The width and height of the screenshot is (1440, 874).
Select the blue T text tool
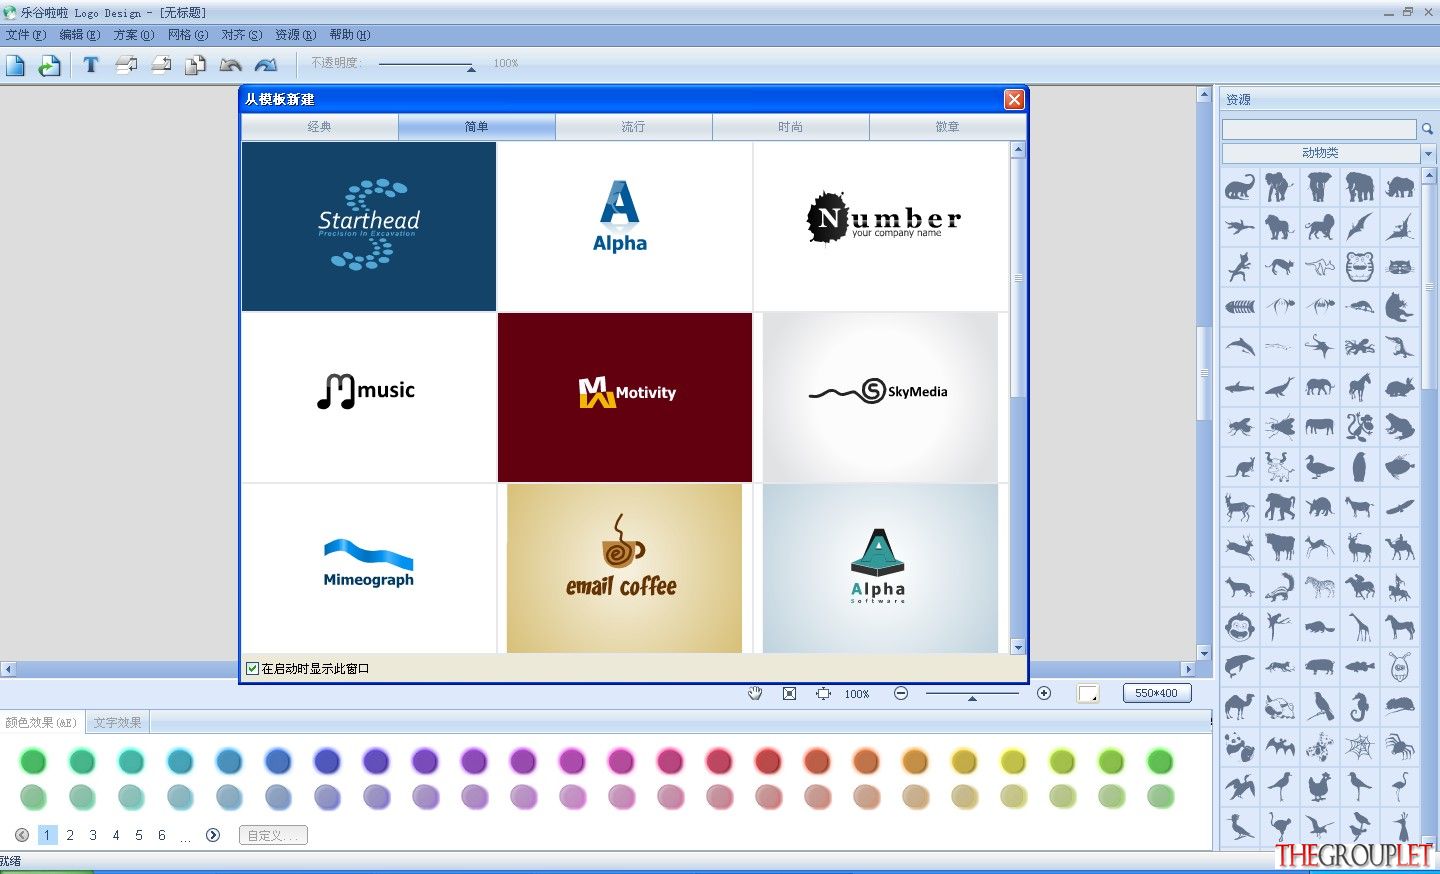pos(91,65)
